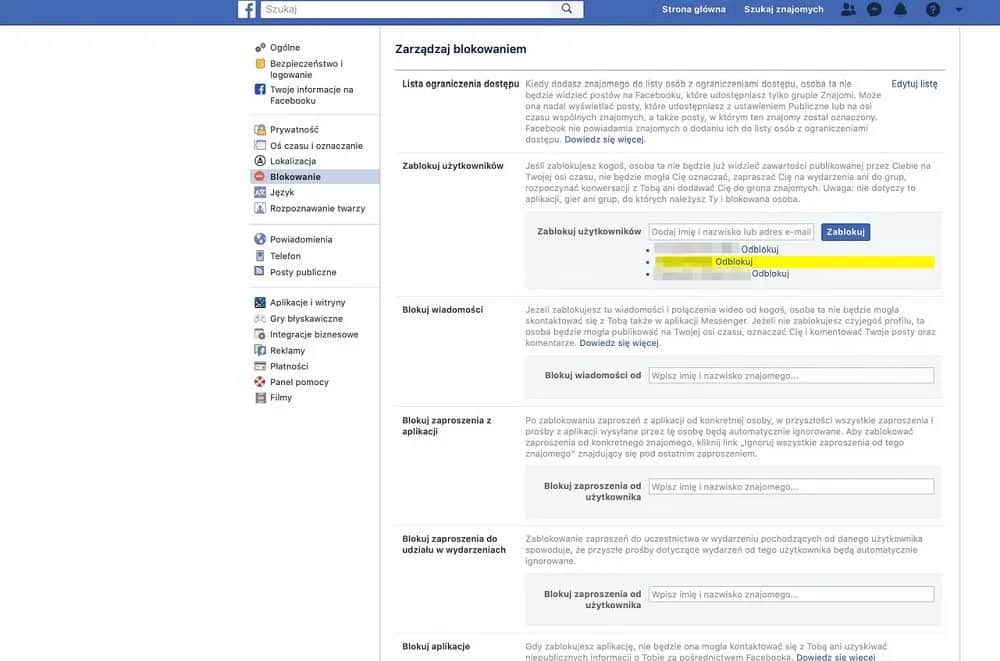Select the Prywatność padlock icon
Image resolution: width=1000 pixels, height=661 pixels.
[x=260, y=130]
